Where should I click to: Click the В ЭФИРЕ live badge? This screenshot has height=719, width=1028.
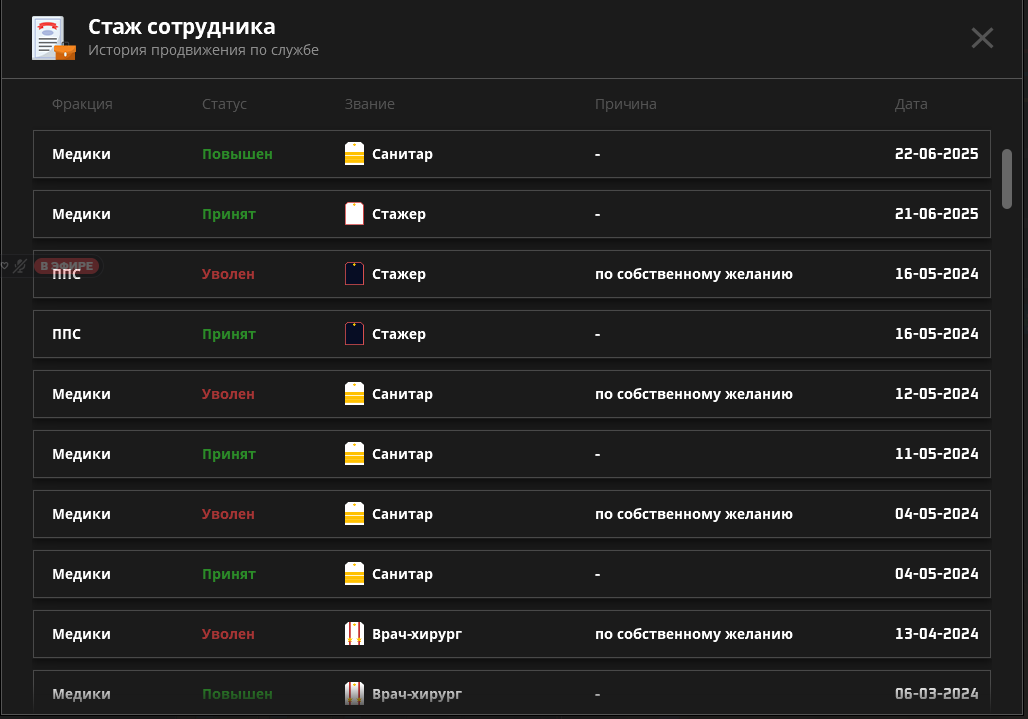(x=67, y=266)
